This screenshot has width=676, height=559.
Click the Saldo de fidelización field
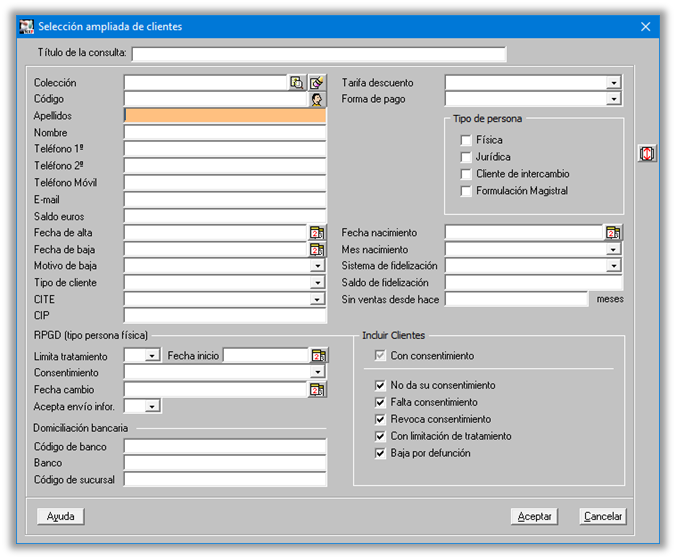(x=534, y=283)
